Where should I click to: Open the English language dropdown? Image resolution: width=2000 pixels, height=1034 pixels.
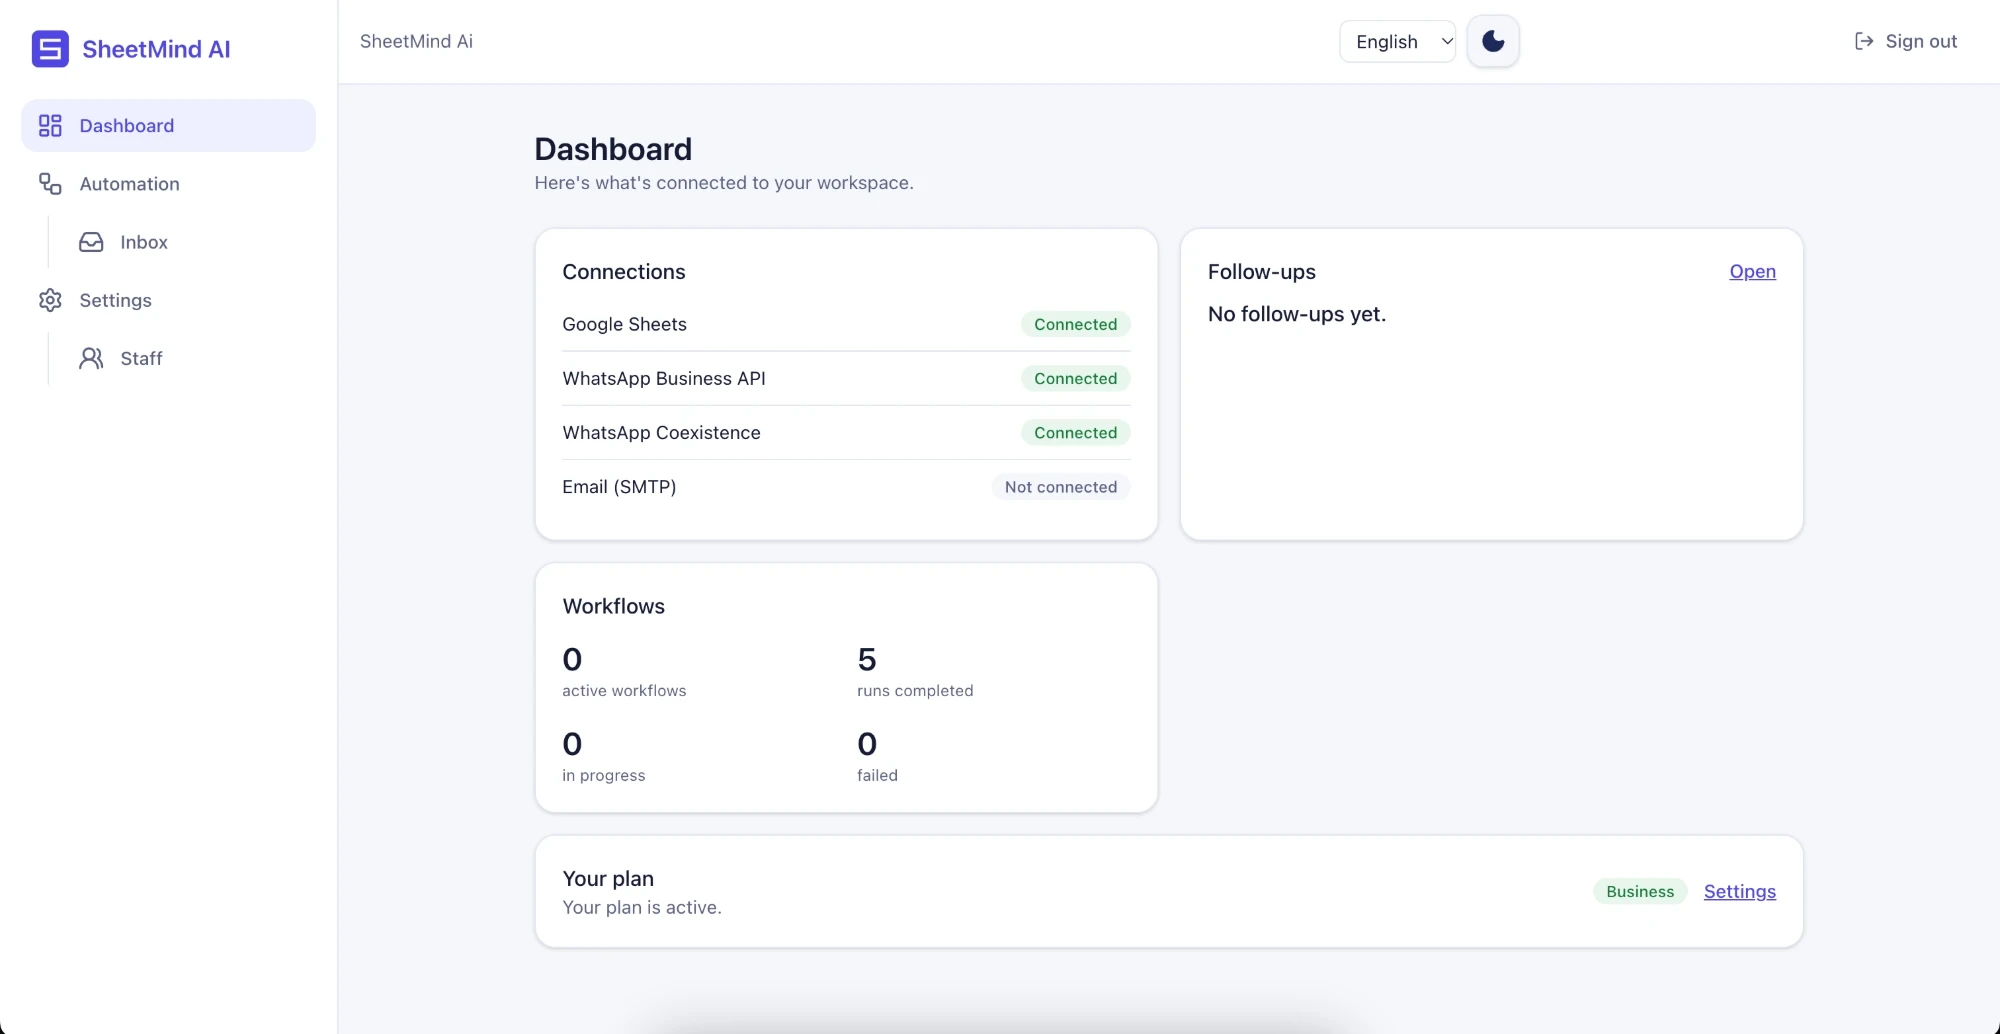pos(1397,41)
